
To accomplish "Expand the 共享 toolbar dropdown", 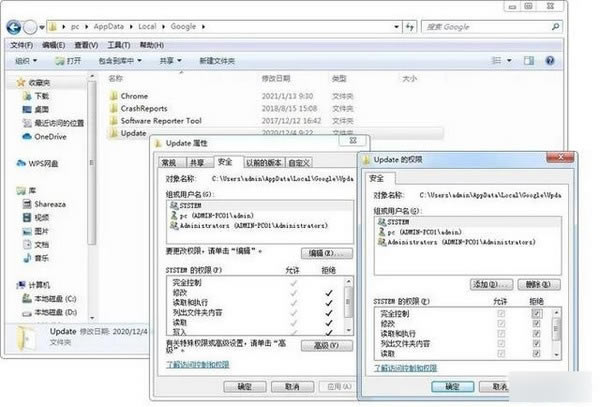I will pyautogui.click(x=171, y=61).
